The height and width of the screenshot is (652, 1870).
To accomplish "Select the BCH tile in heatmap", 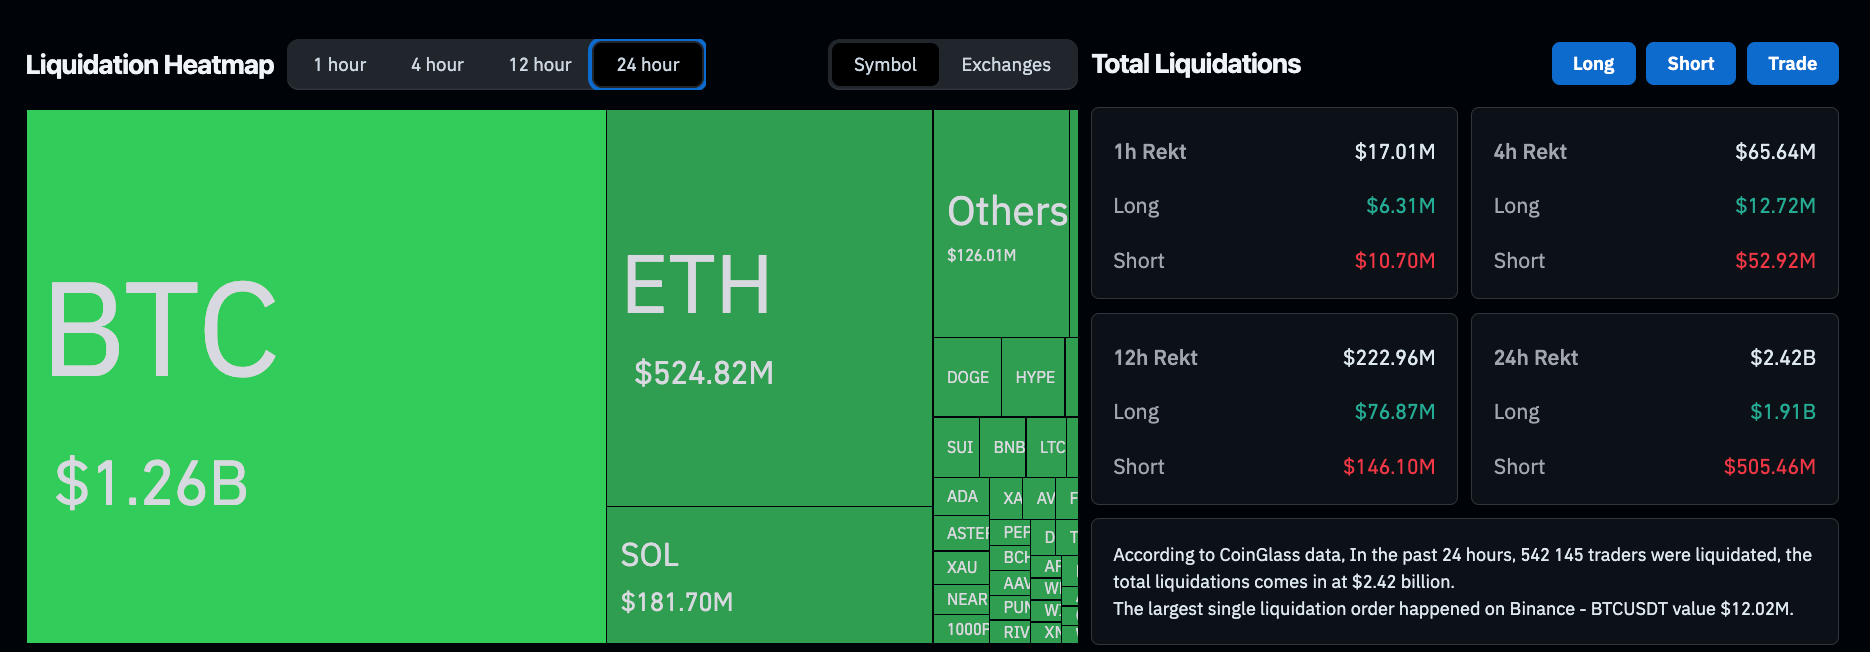I will tap(1010, 557).
